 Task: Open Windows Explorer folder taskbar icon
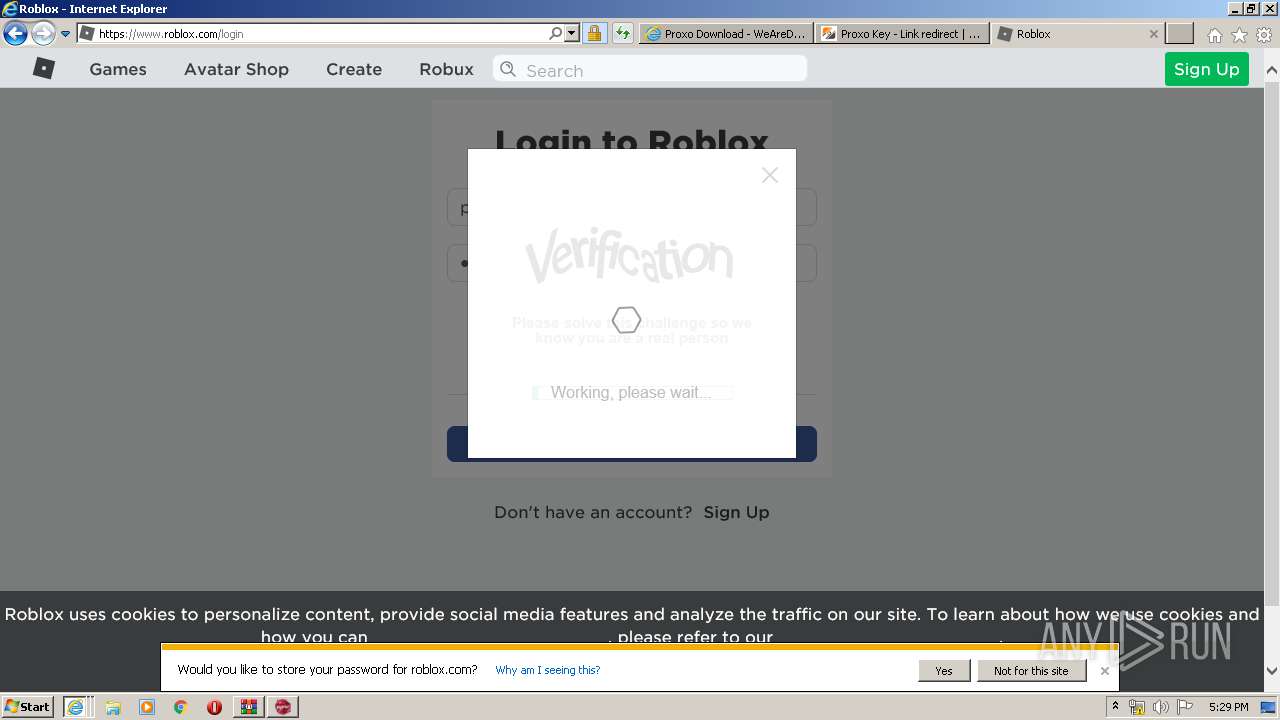click(x=113, y=707)
